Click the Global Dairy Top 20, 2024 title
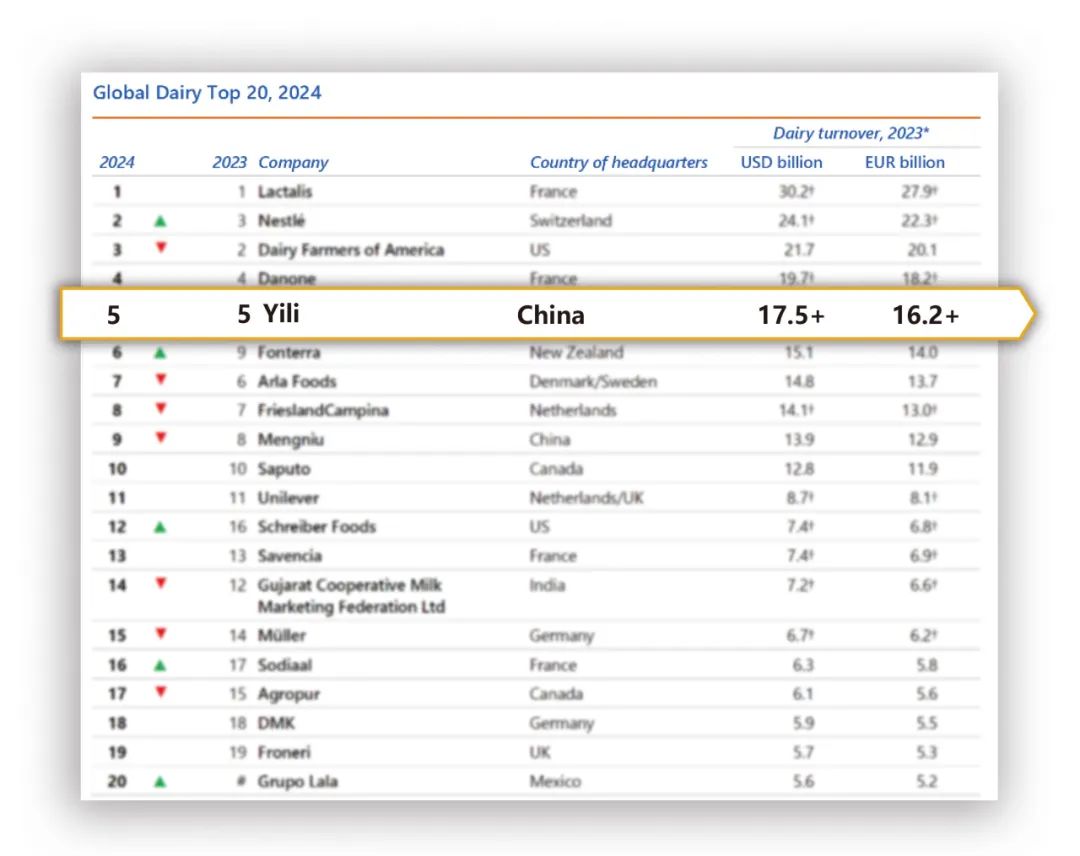The image size is (1080, 856). pyautogui.click(x=207, y=92)
